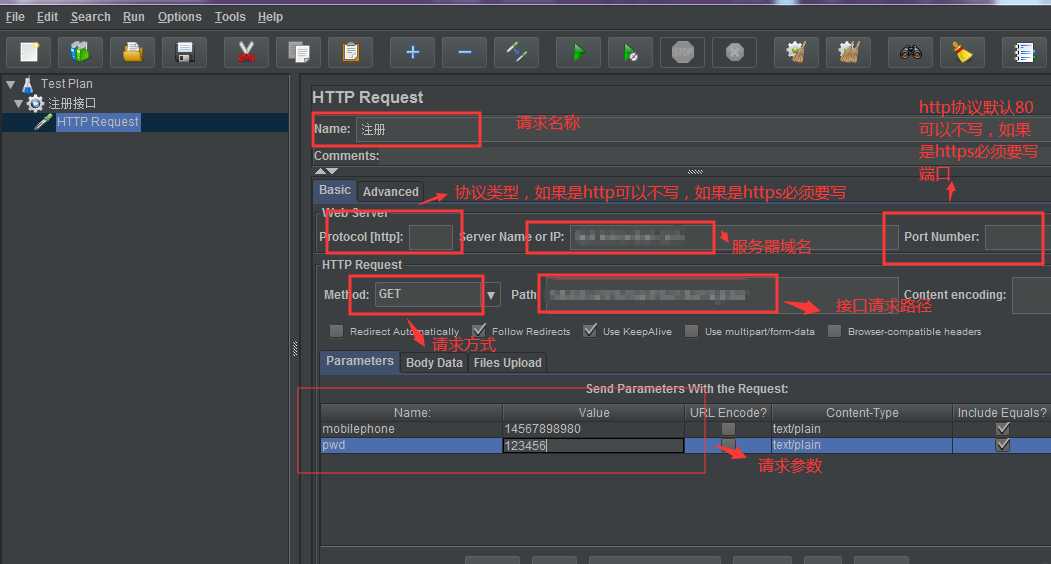Click the Stop test icon
Image resolution: width=1051 pixels, height=564 pixels.
click(682, 52)
